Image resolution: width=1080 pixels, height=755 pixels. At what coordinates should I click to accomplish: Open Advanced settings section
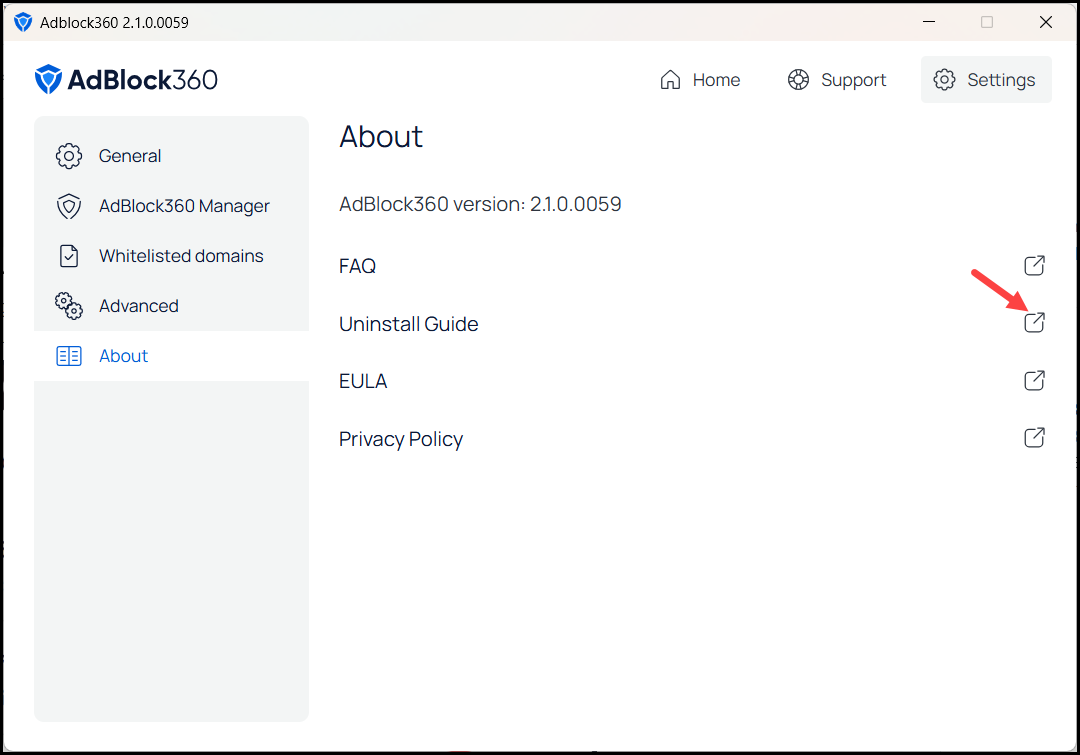click(172, 306)
